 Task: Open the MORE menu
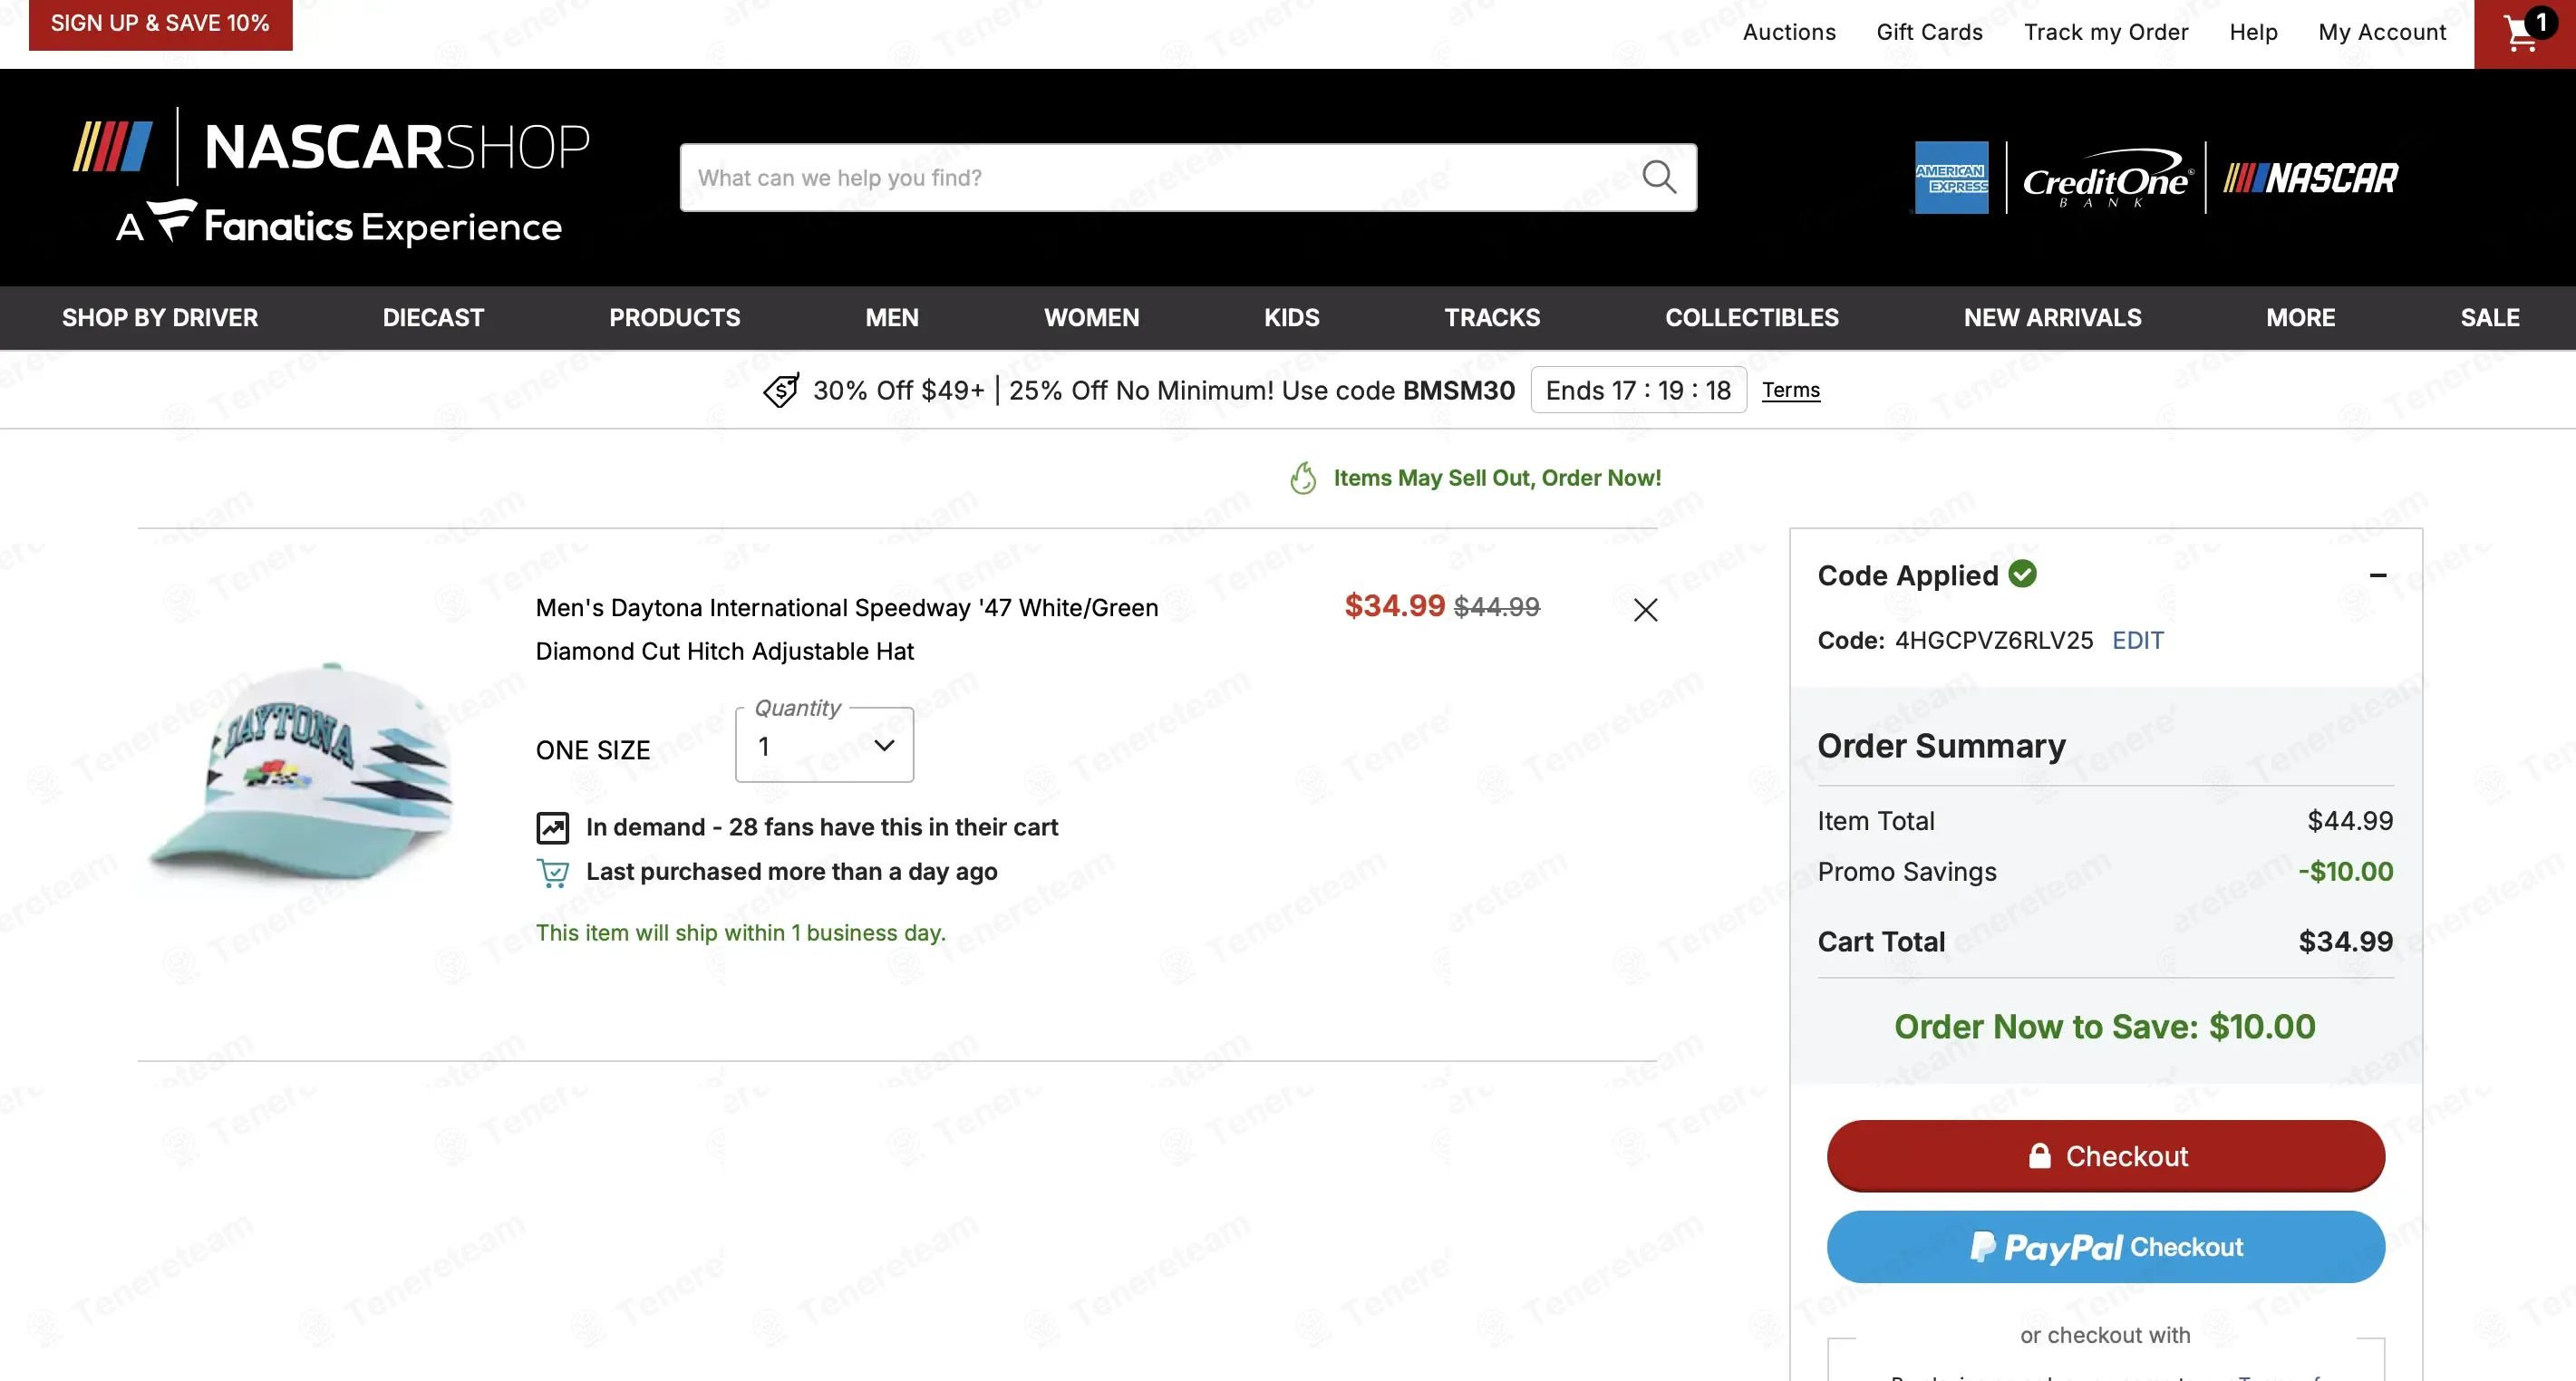click(x=2300, y=318)
